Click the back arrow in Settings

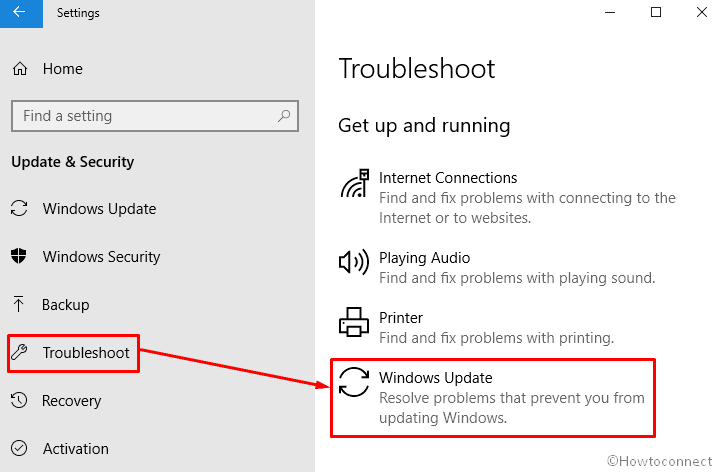(19, 12)
